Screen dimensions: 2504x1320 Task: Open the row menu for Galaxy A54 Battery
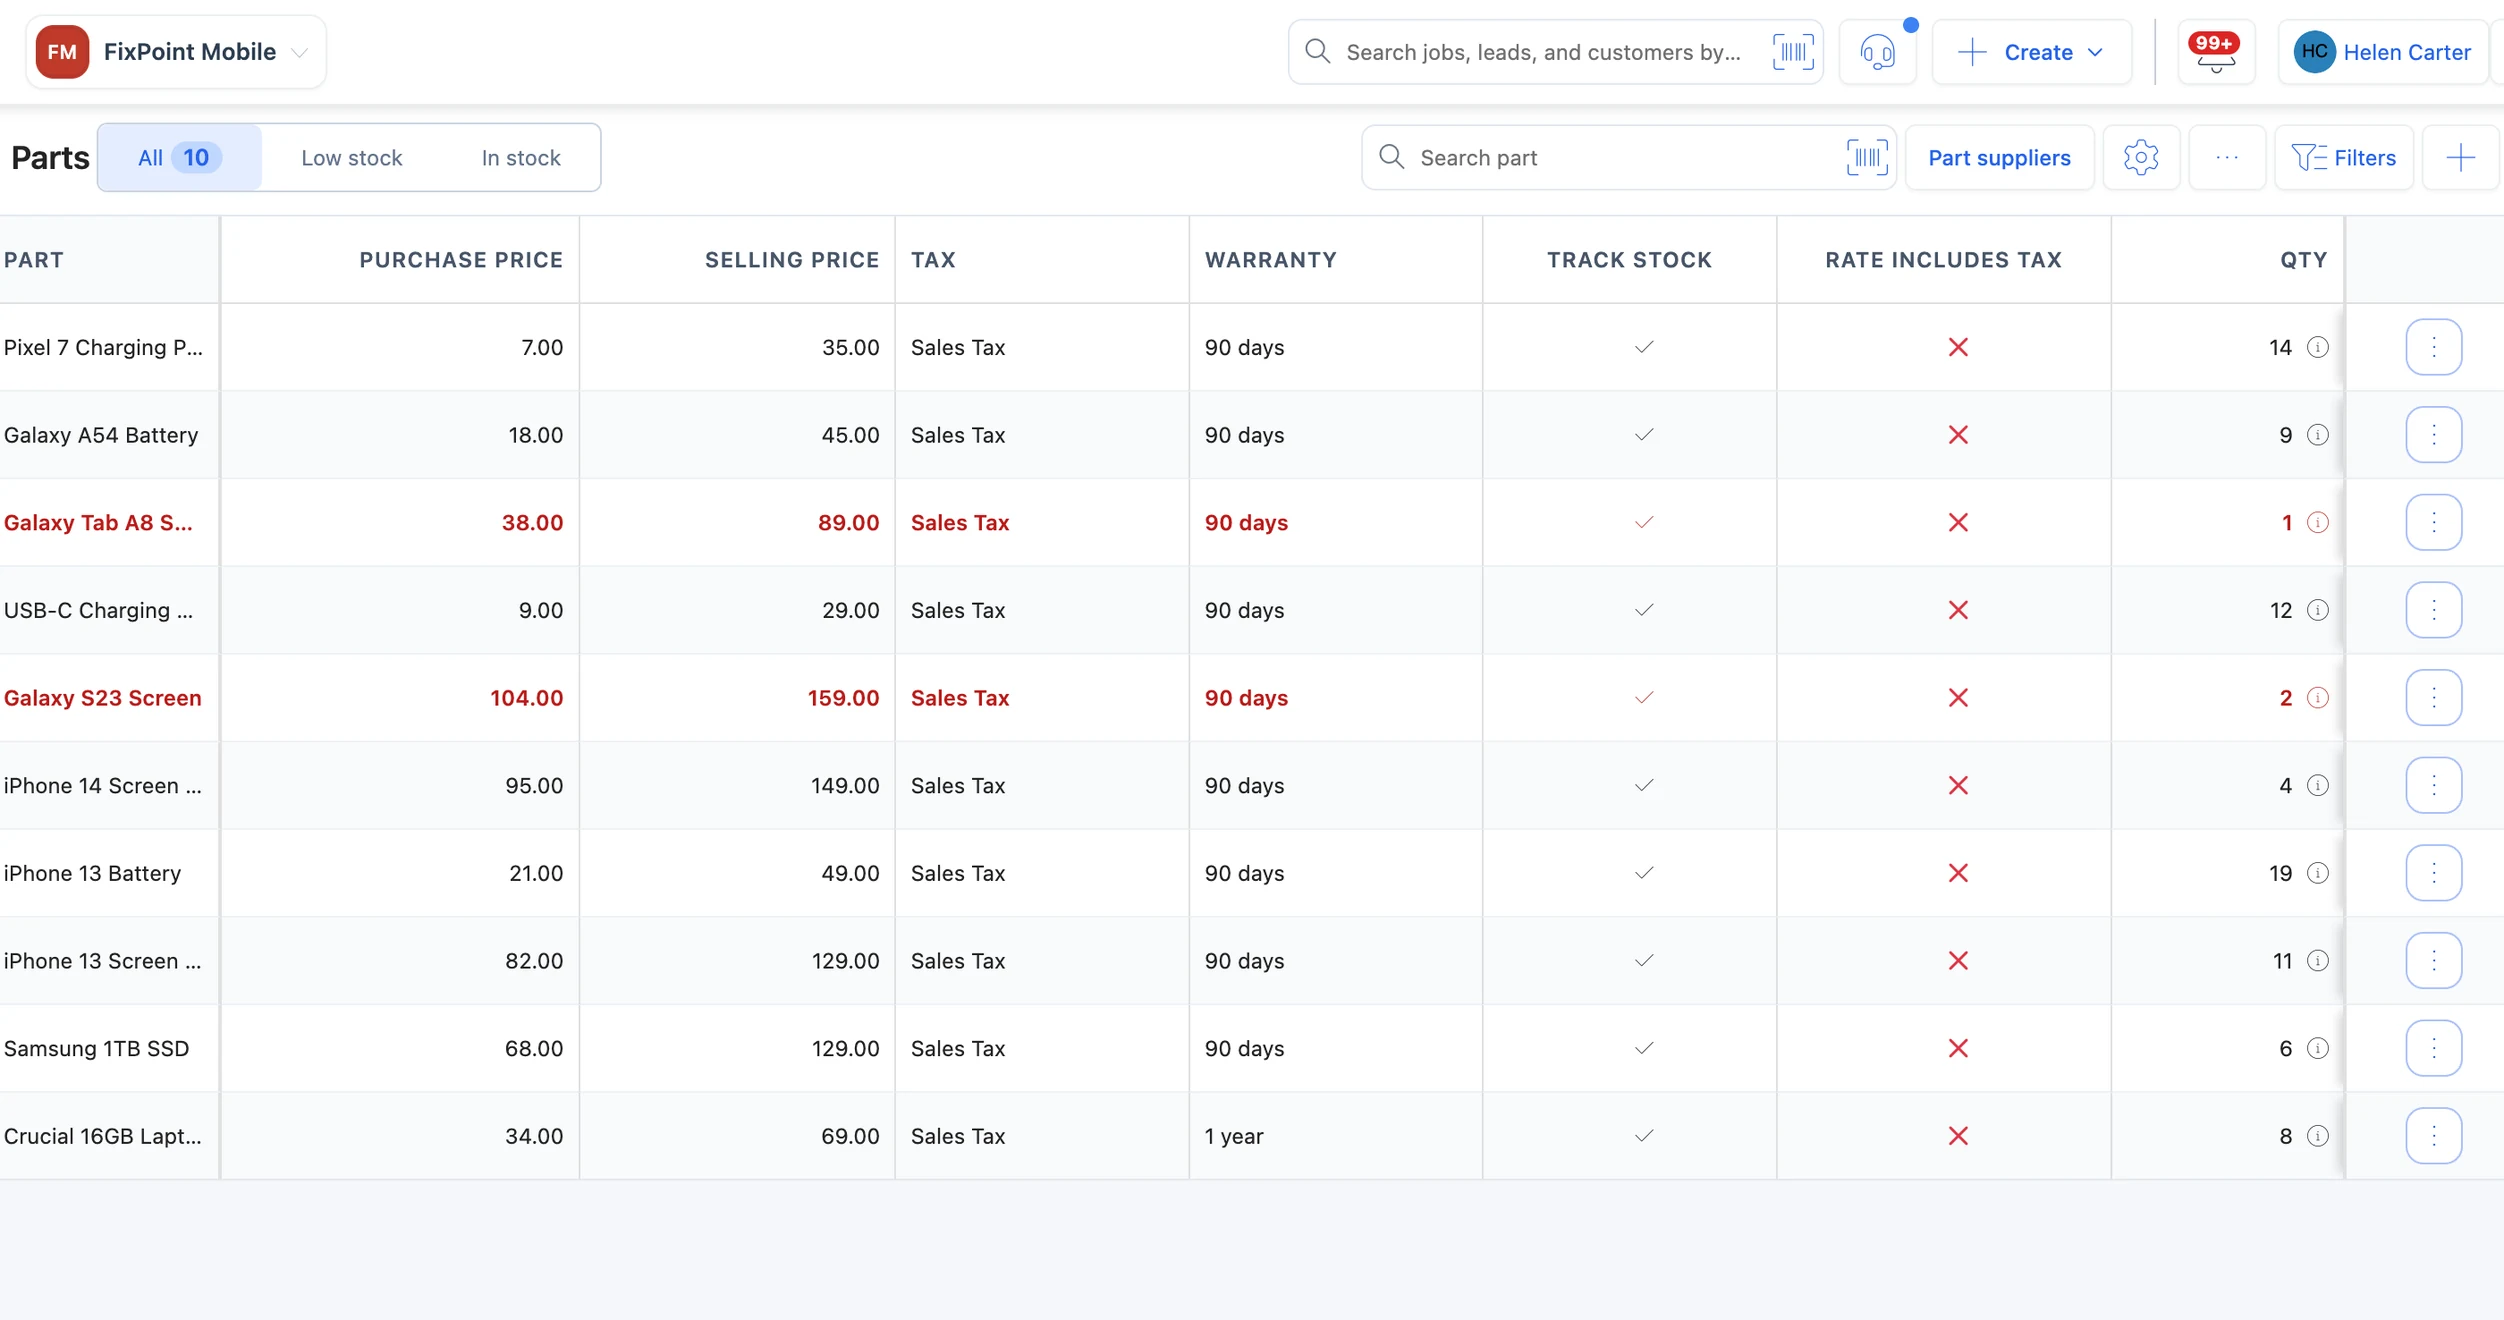point(2433,435)
